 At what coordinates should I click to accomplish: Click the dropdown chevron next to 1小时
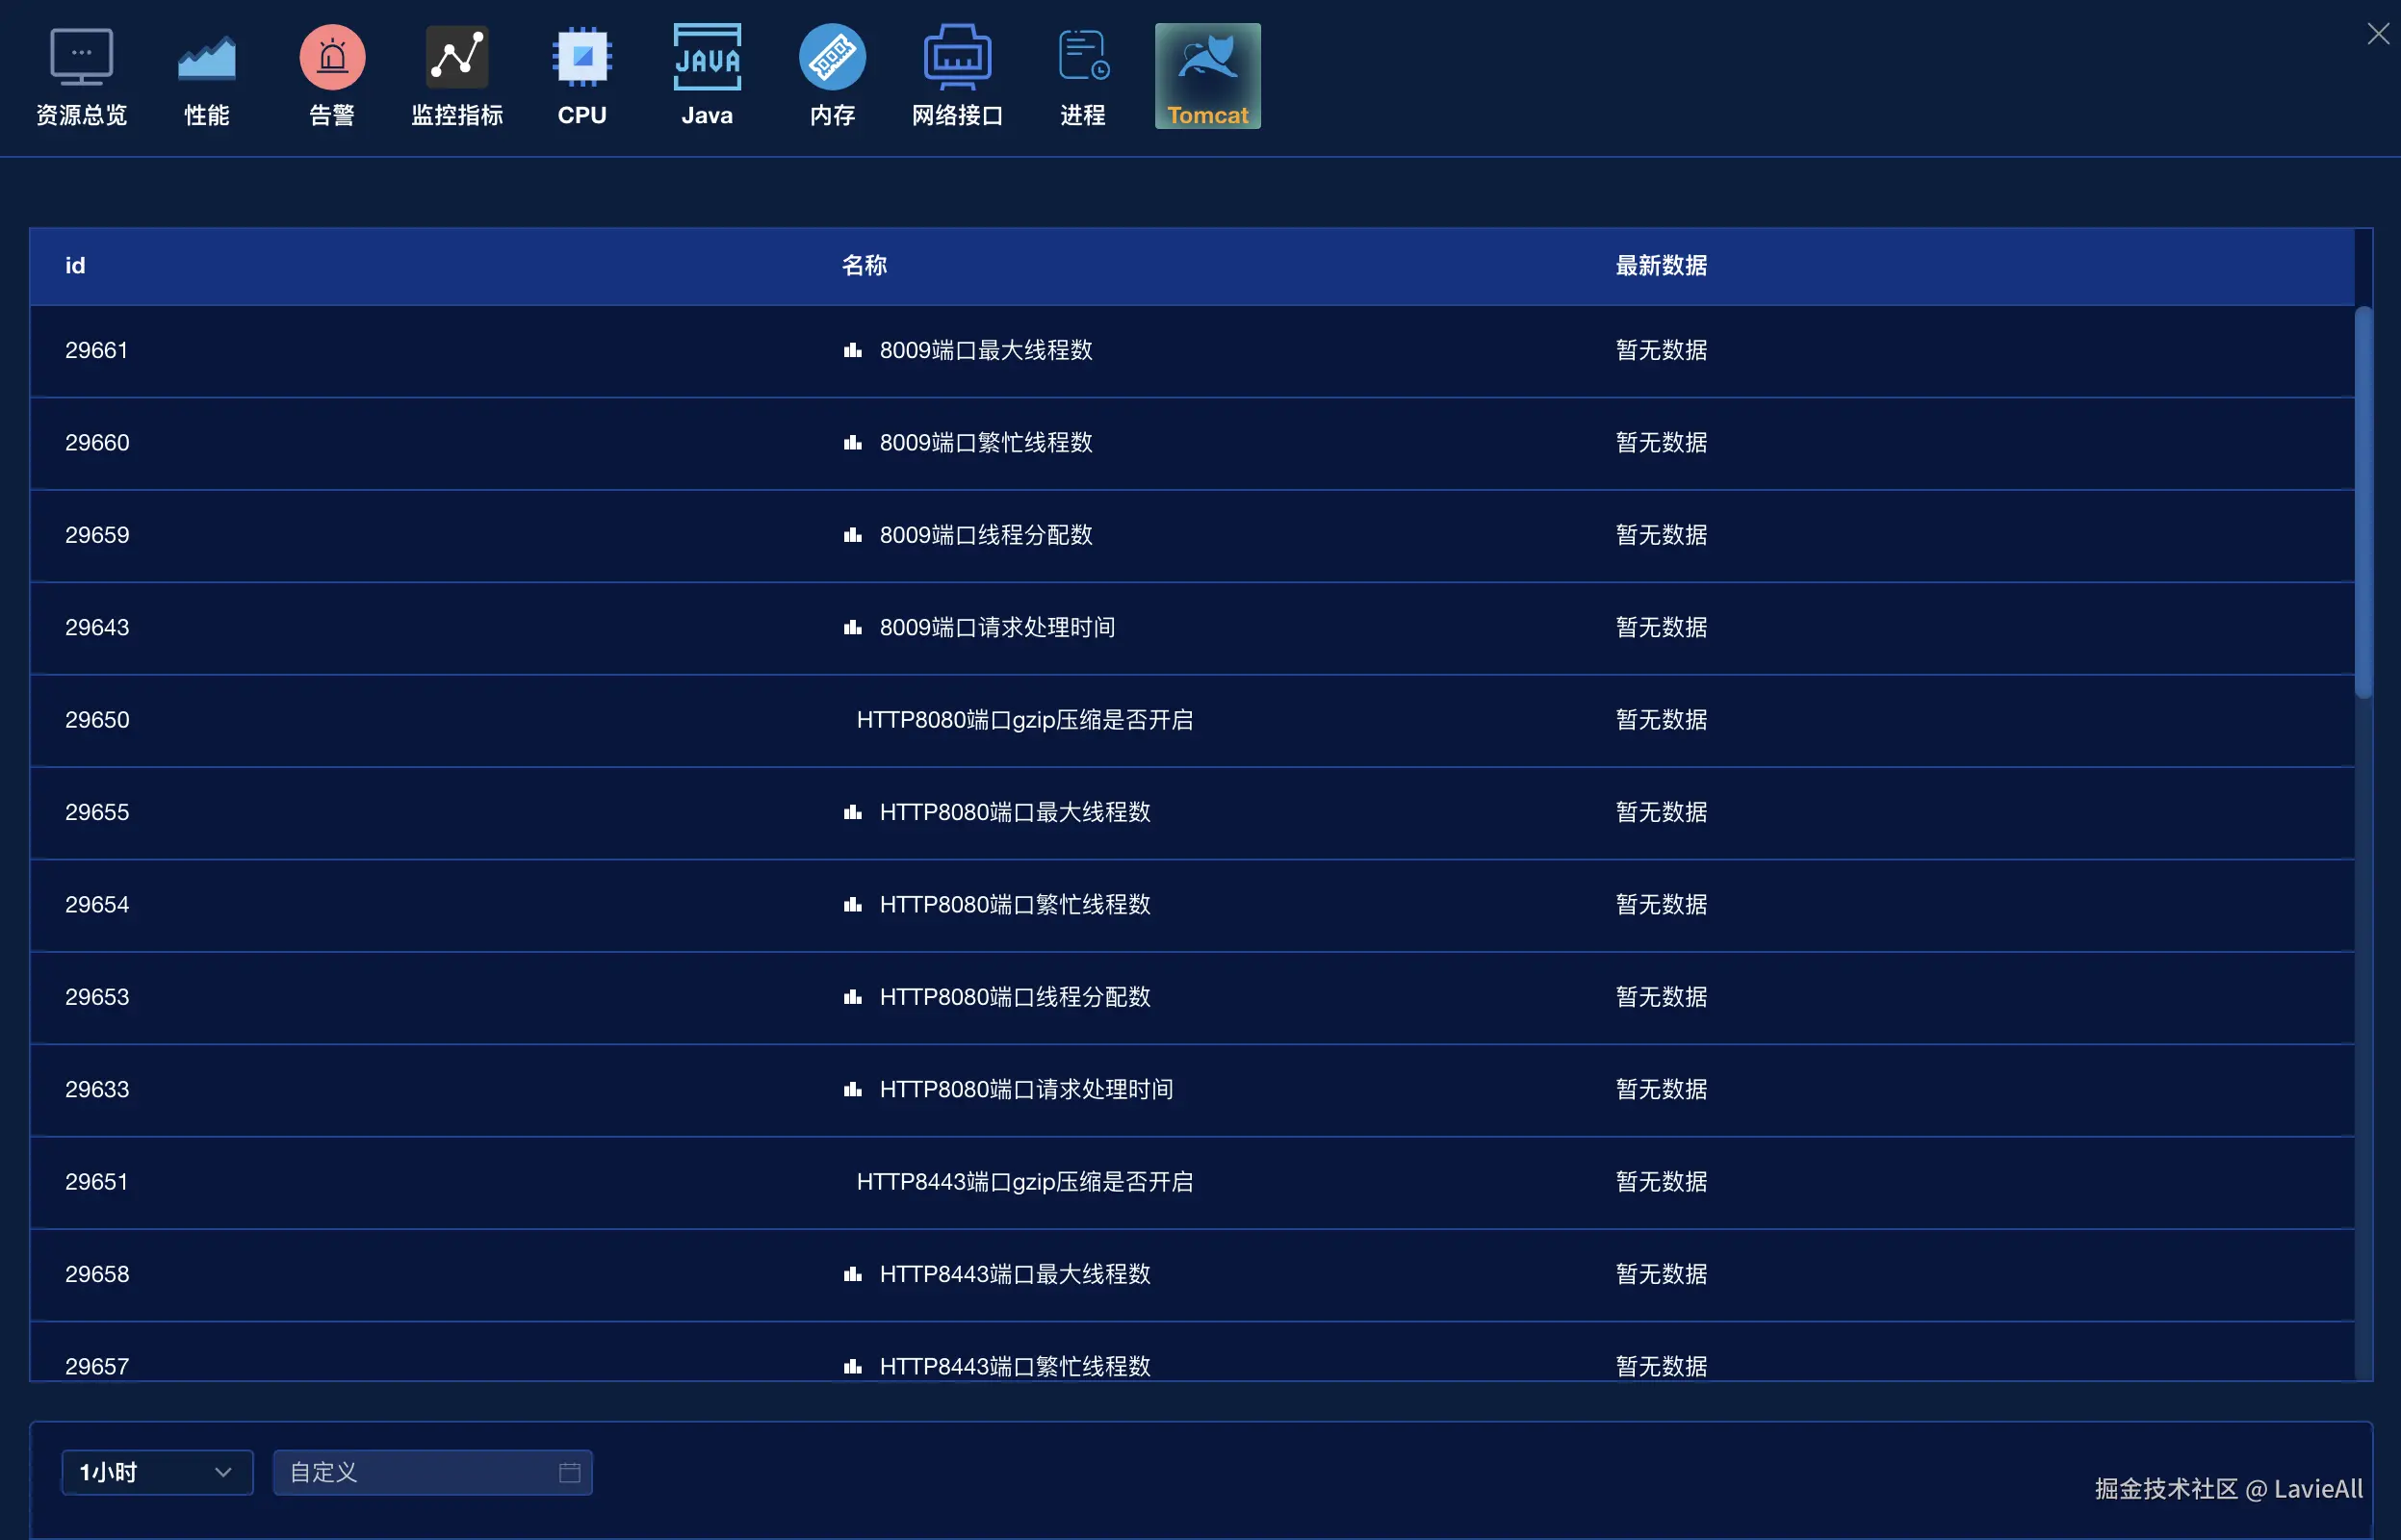point(223,1472)
